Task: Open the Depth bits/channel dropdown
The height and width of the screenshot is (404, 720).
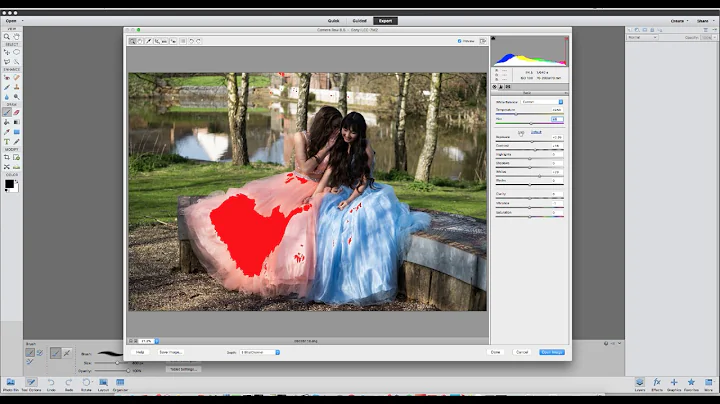Action: 259,352
